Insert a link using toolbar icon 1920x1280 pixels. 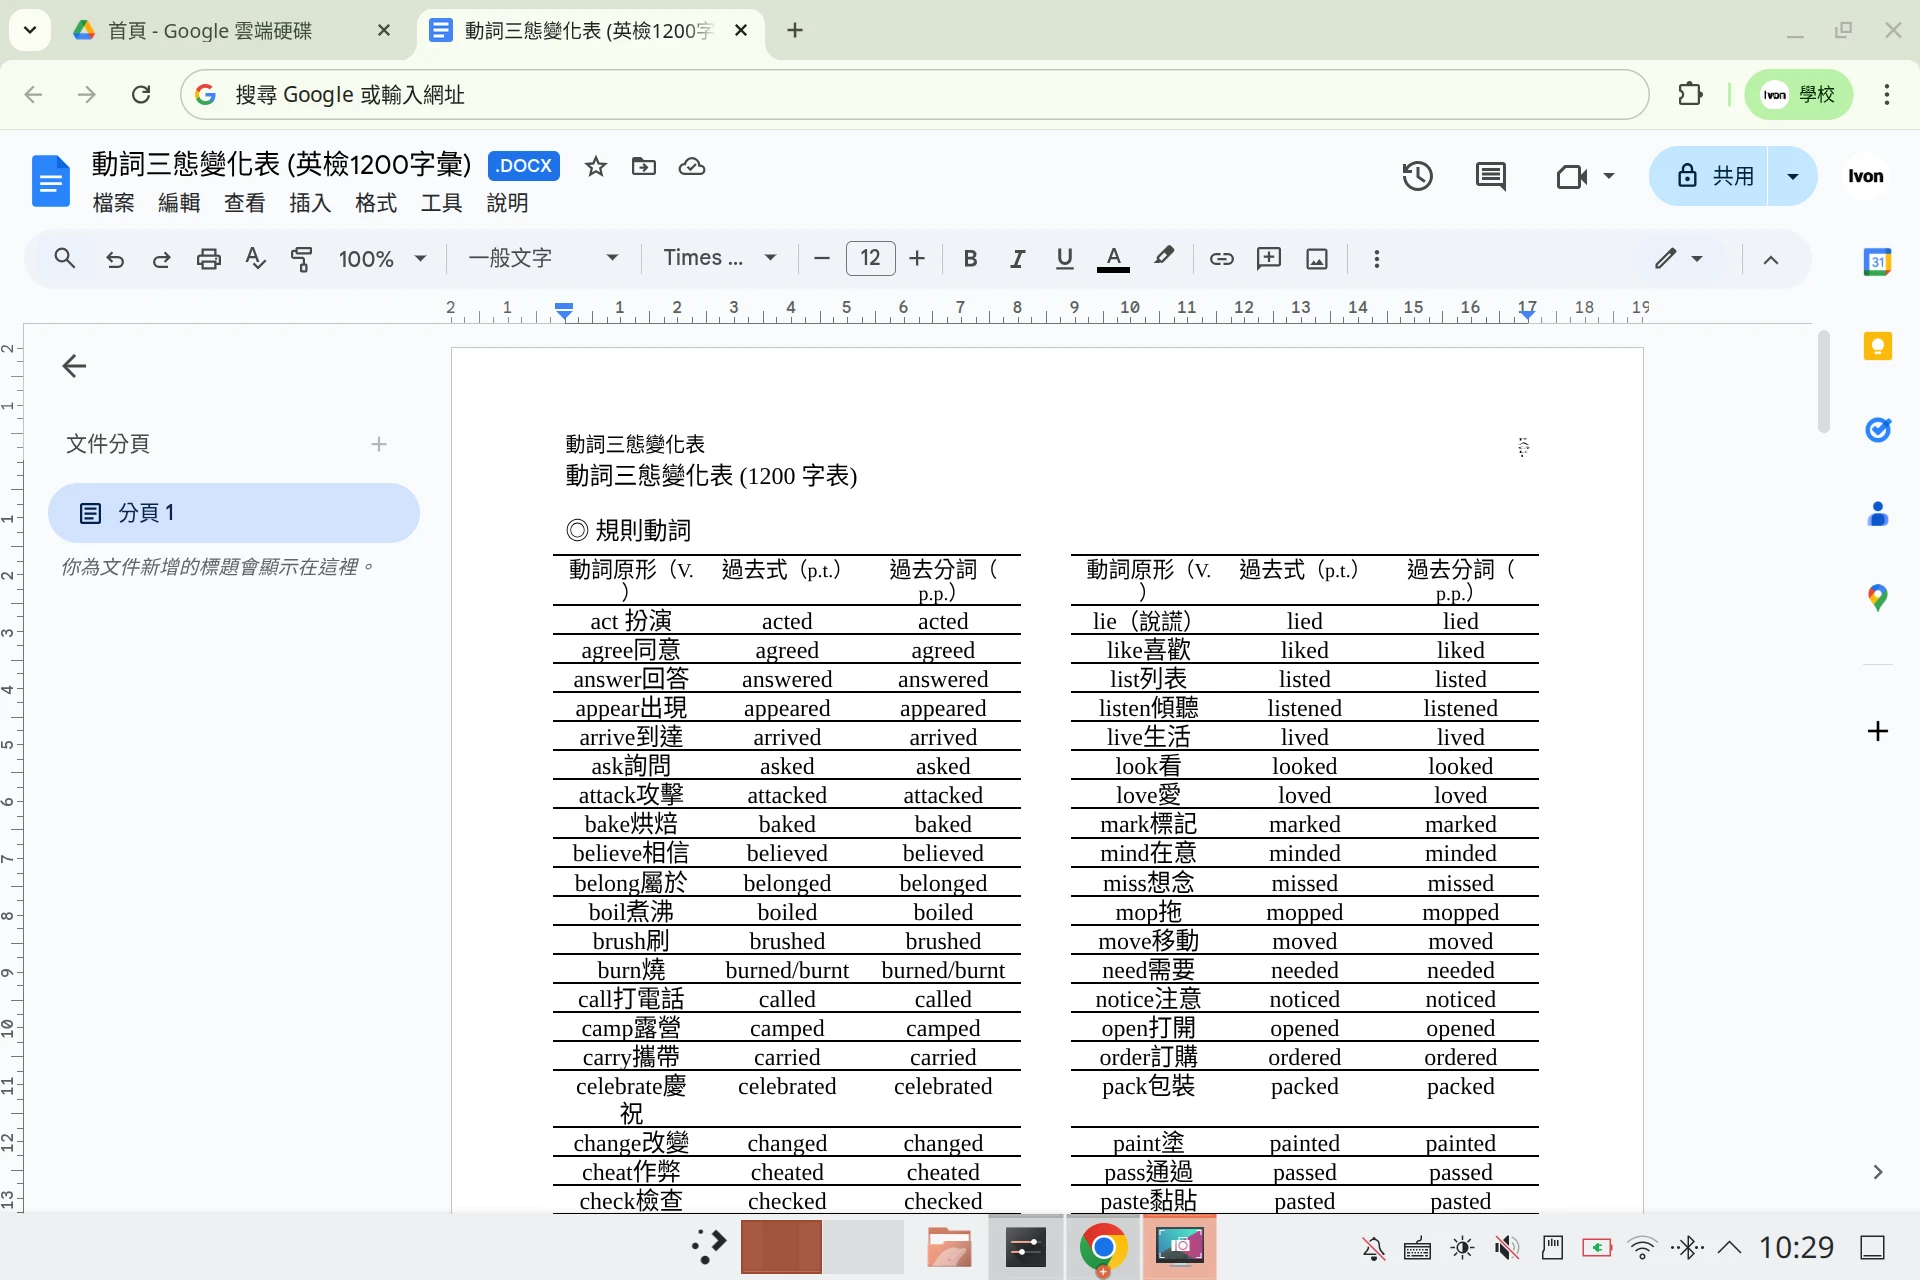pyautogui.click(x=1221, y=258)
